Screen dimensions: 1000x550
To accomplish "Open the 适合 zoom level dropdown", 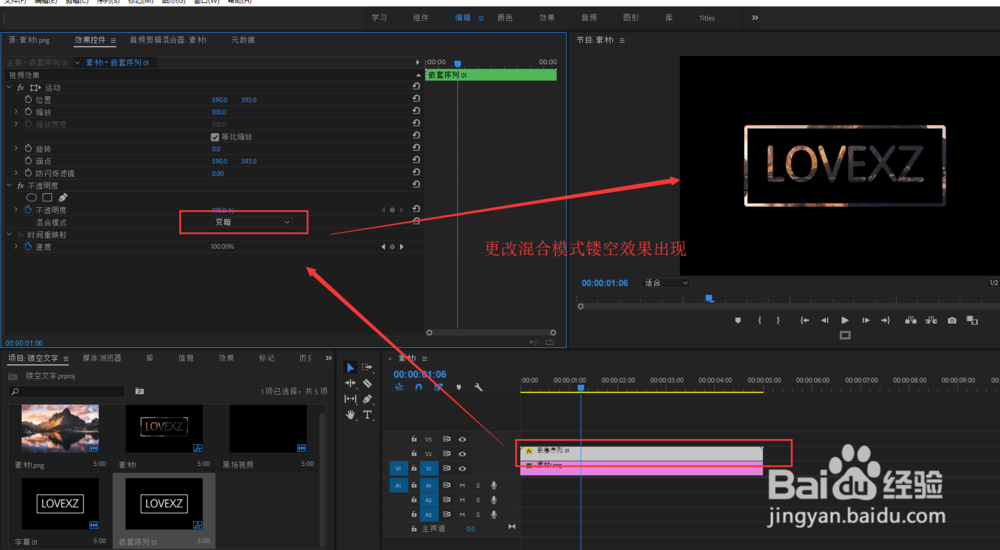I will tap(666, 283).
